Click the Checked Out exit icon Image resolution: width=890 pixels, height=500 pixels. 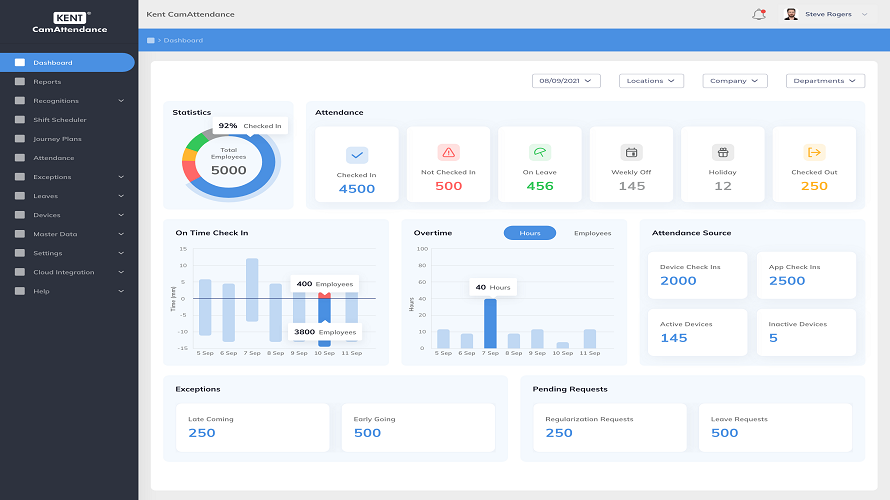point(814,152)
